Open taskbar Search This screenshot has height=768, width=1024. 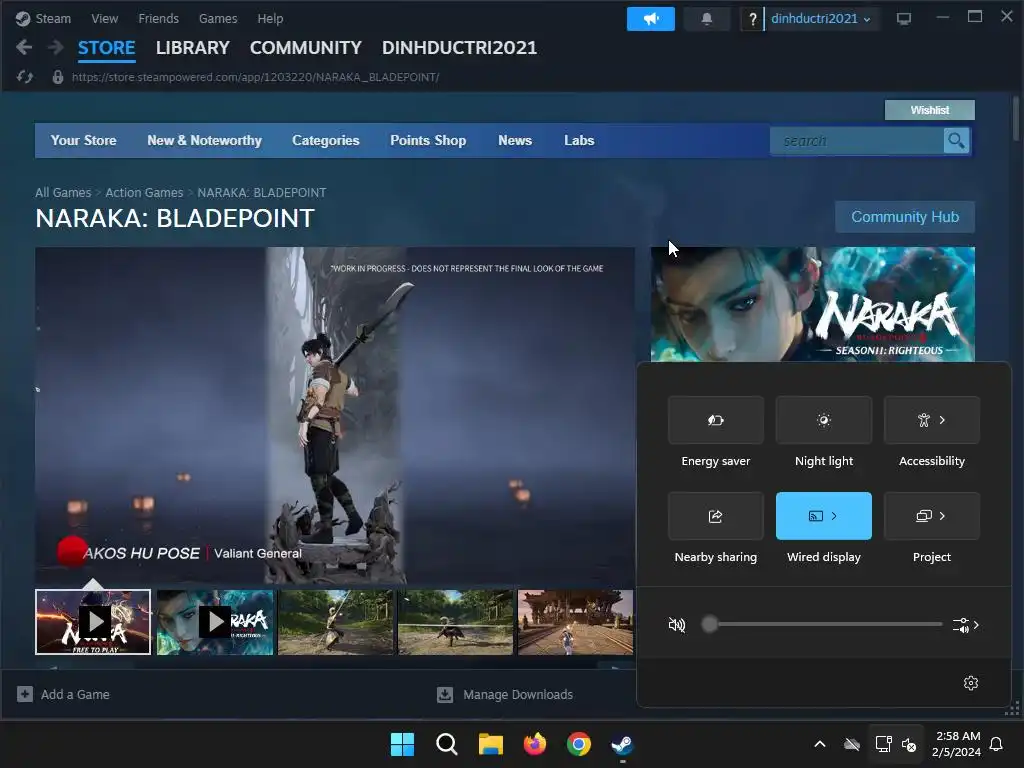tap(447, 744)
